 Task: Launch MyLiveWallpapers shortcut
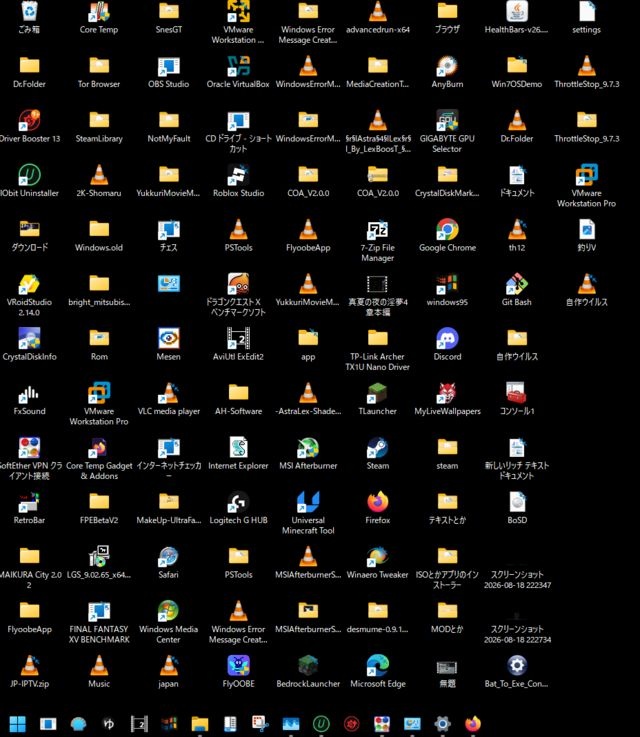447,393
